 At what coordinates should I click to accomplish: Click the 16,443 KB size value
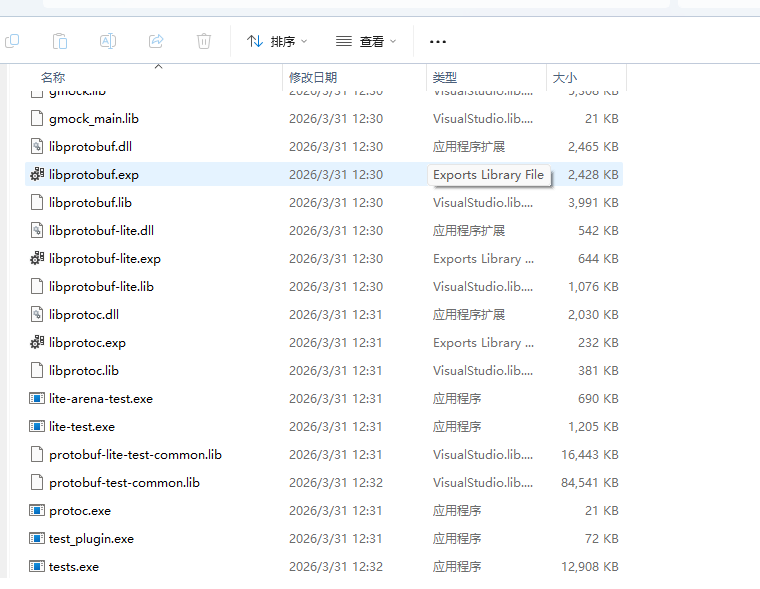point(590,455)
